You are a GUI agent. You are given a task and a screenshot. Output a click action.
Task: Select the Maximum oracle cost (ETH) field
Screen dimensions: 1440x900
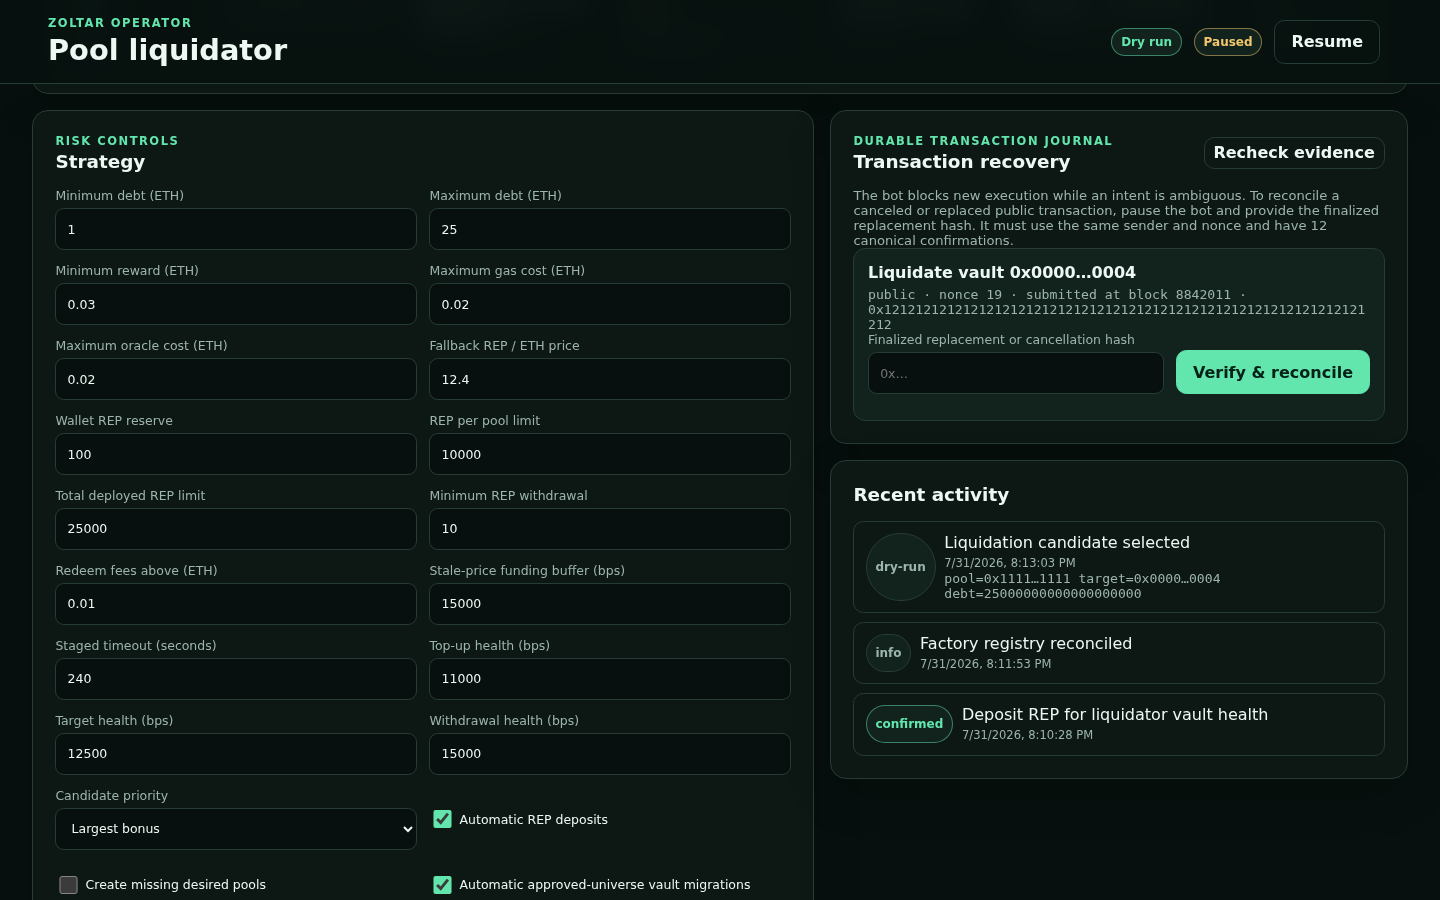pyautogui.click(x=236, y=379)
